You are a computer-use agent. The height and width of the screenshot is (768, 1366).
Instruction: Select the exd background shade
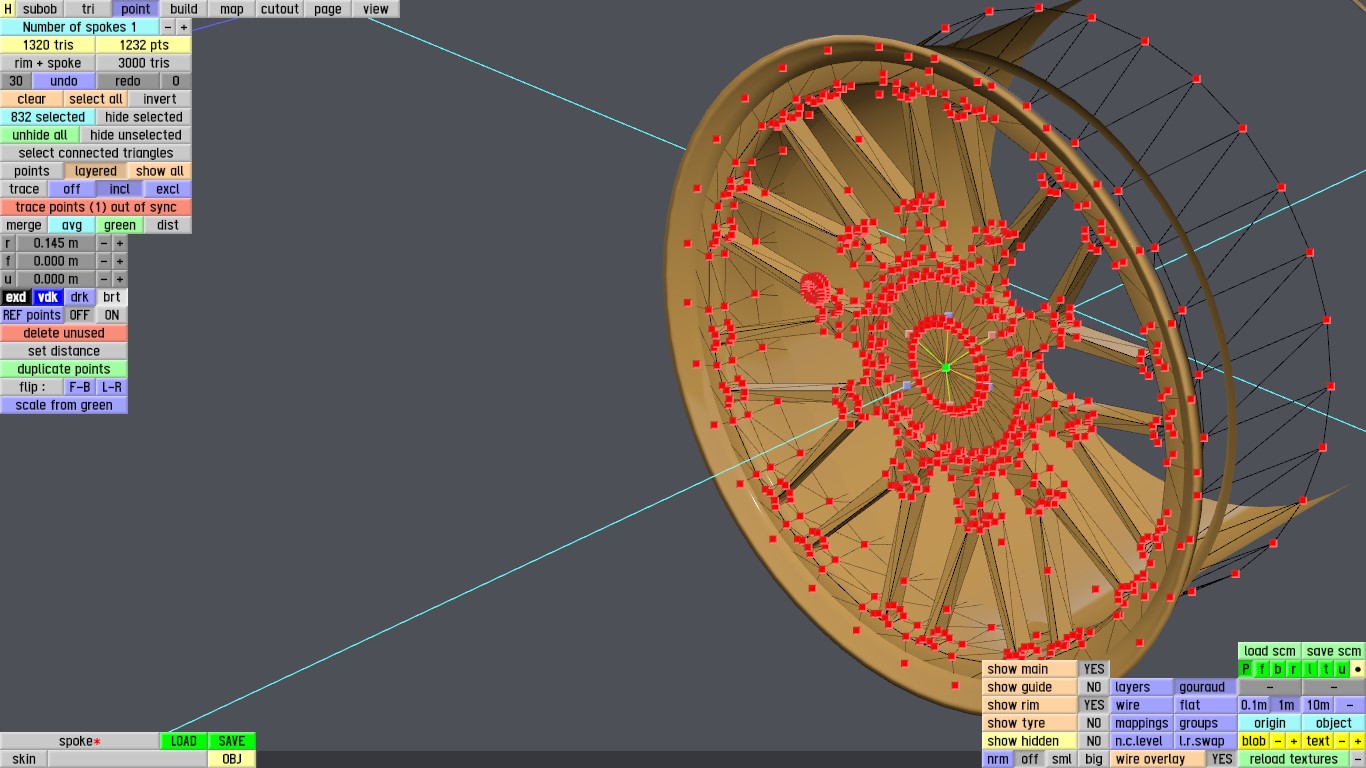(x=16, y=297)
